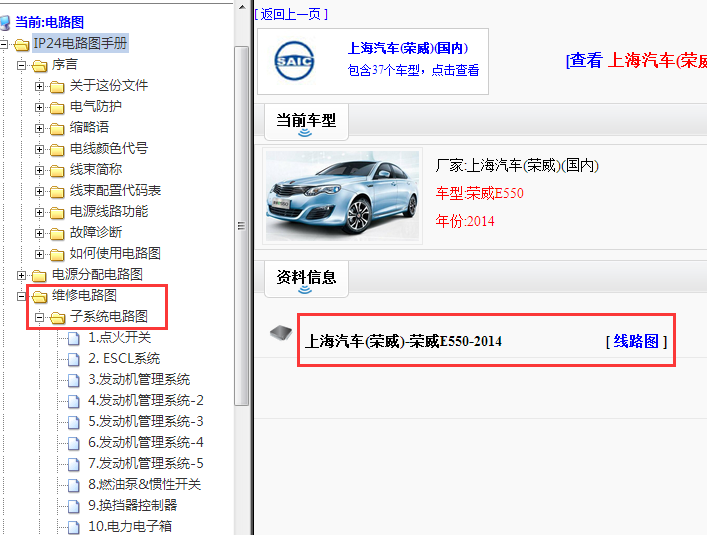Click the 当前:电路图 heading text
Image resolution: width=707 pixels, height=535 pixels.
pyautogui.click(x=50, y=22)
